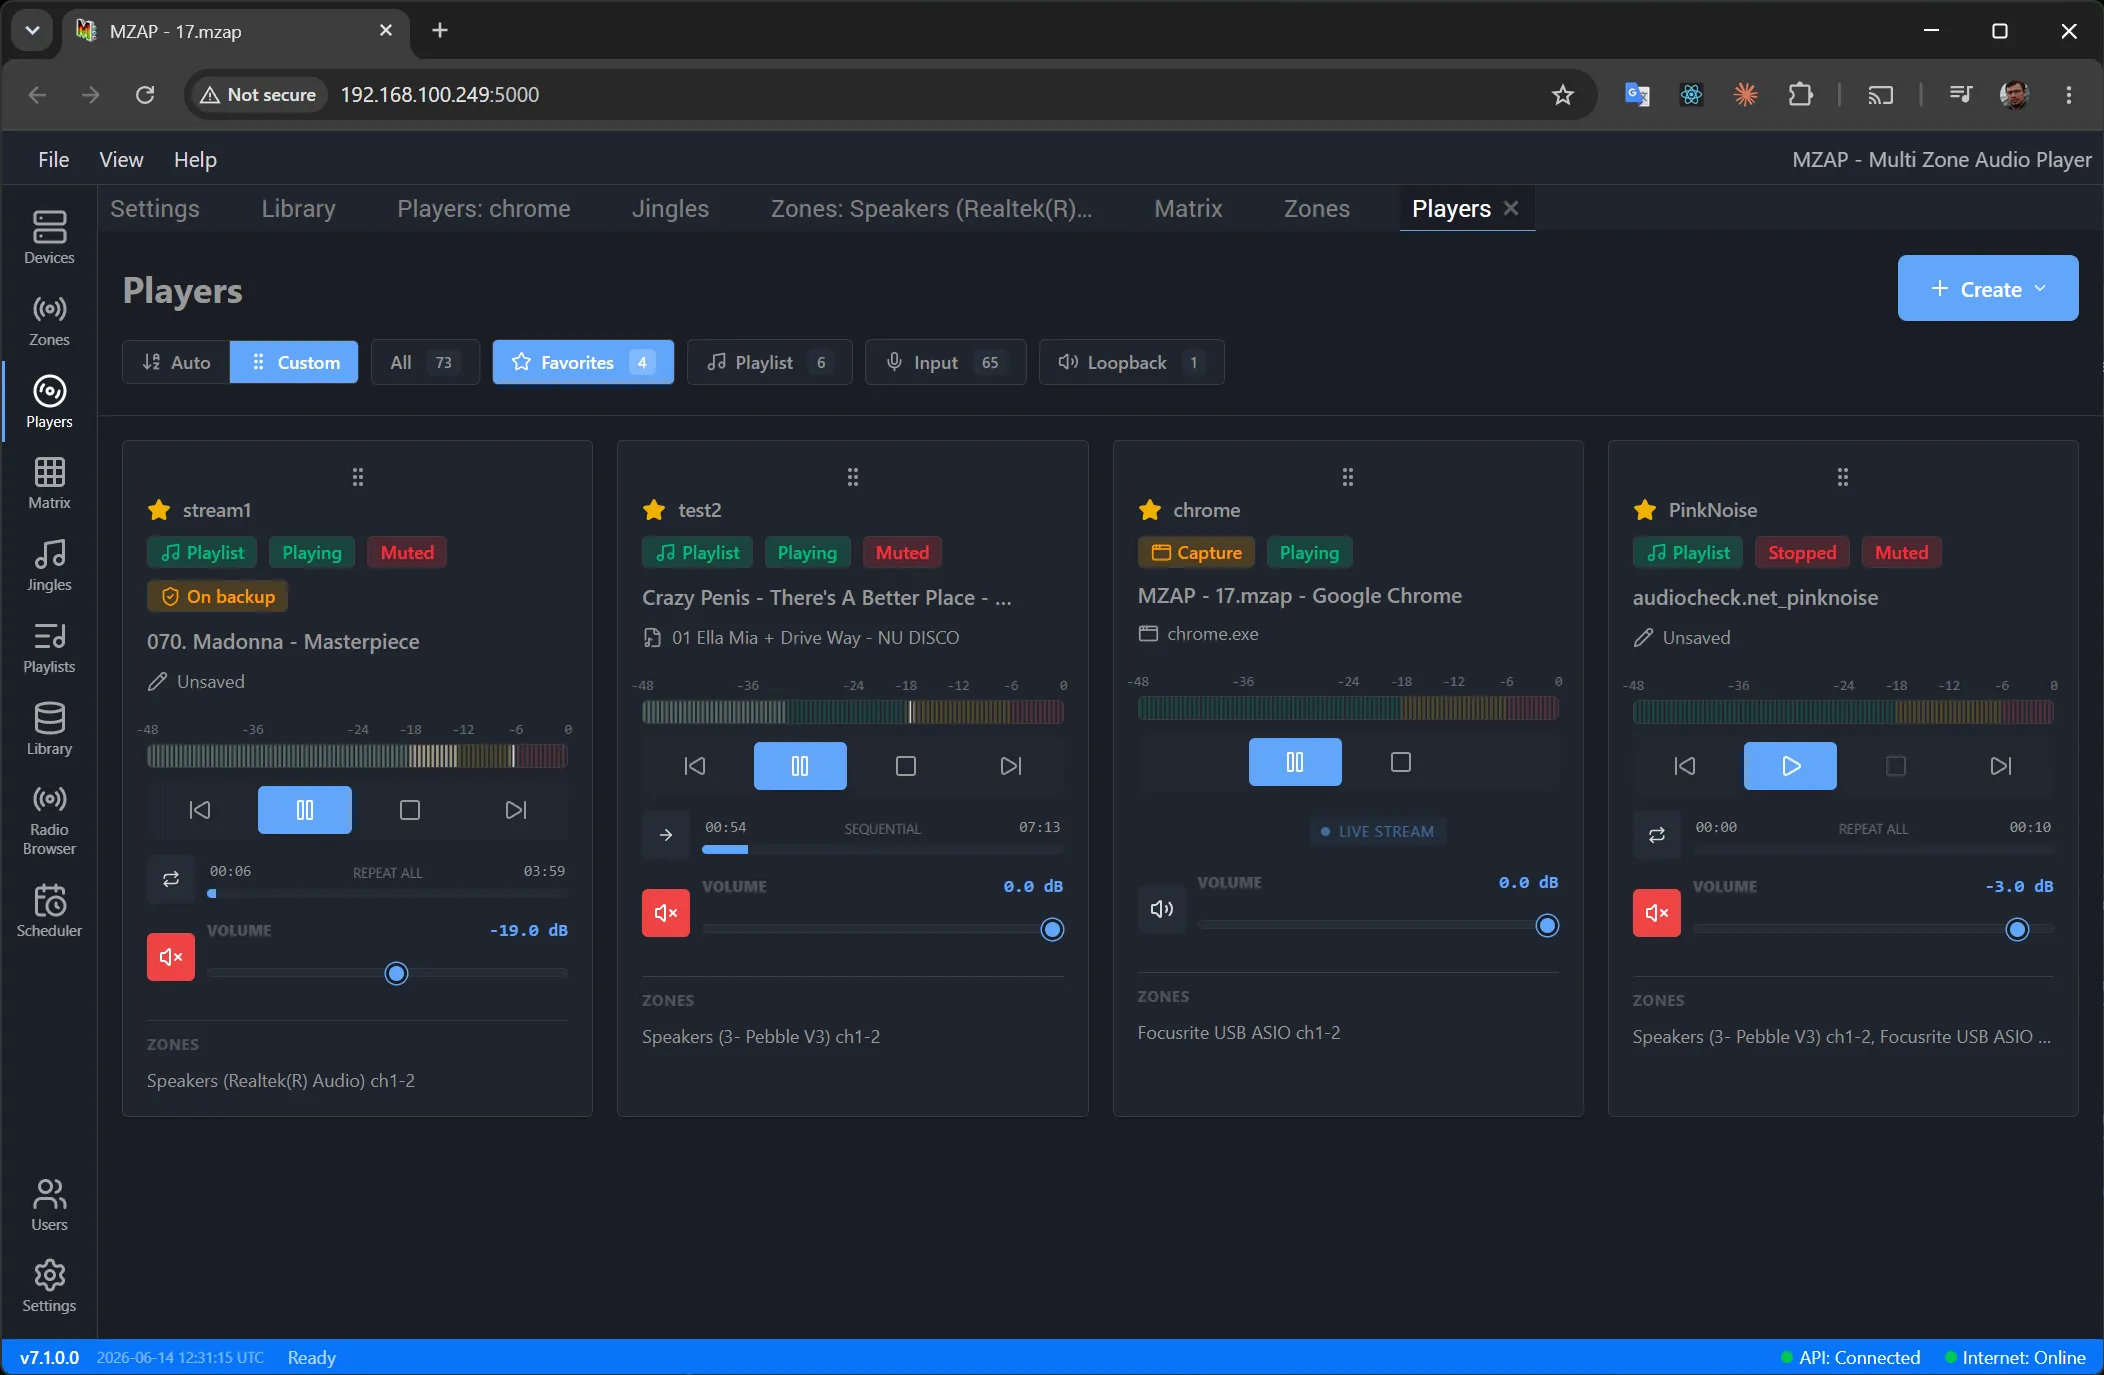2104x1375 pixels.
Task: Switch to the Settings tab
Action: pos(155,209)
